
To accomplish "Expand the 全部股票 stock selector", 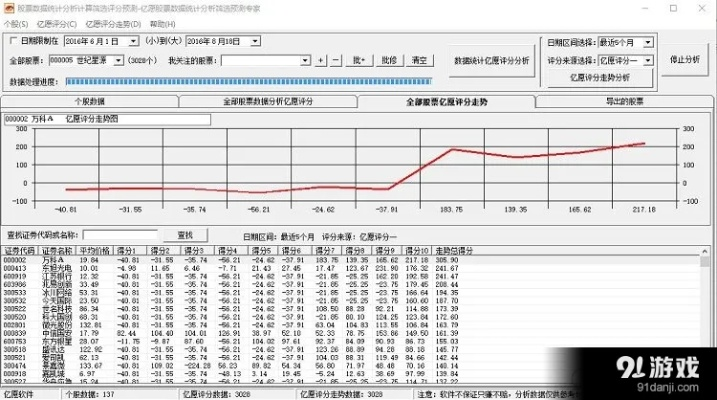I will tap(119, 60).
